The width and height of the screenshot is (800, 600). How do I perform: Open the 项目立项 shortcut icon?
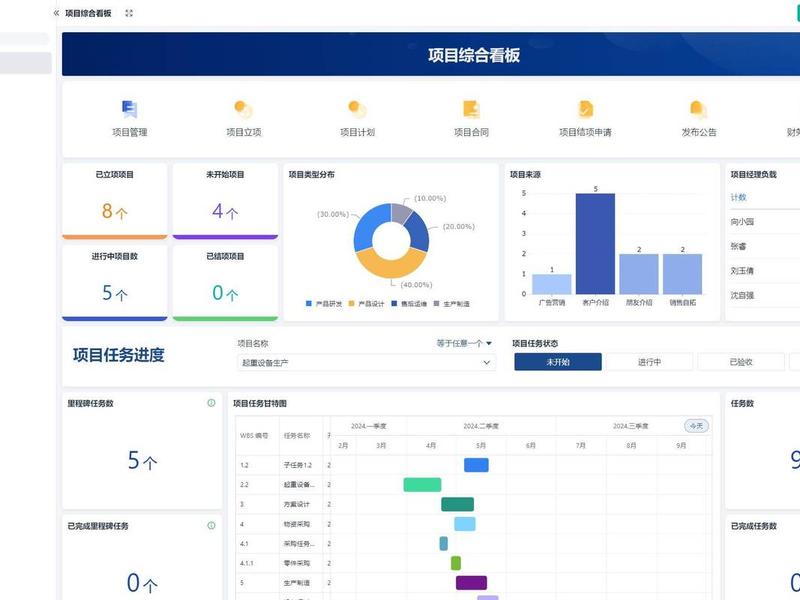[x=243, y=109]
